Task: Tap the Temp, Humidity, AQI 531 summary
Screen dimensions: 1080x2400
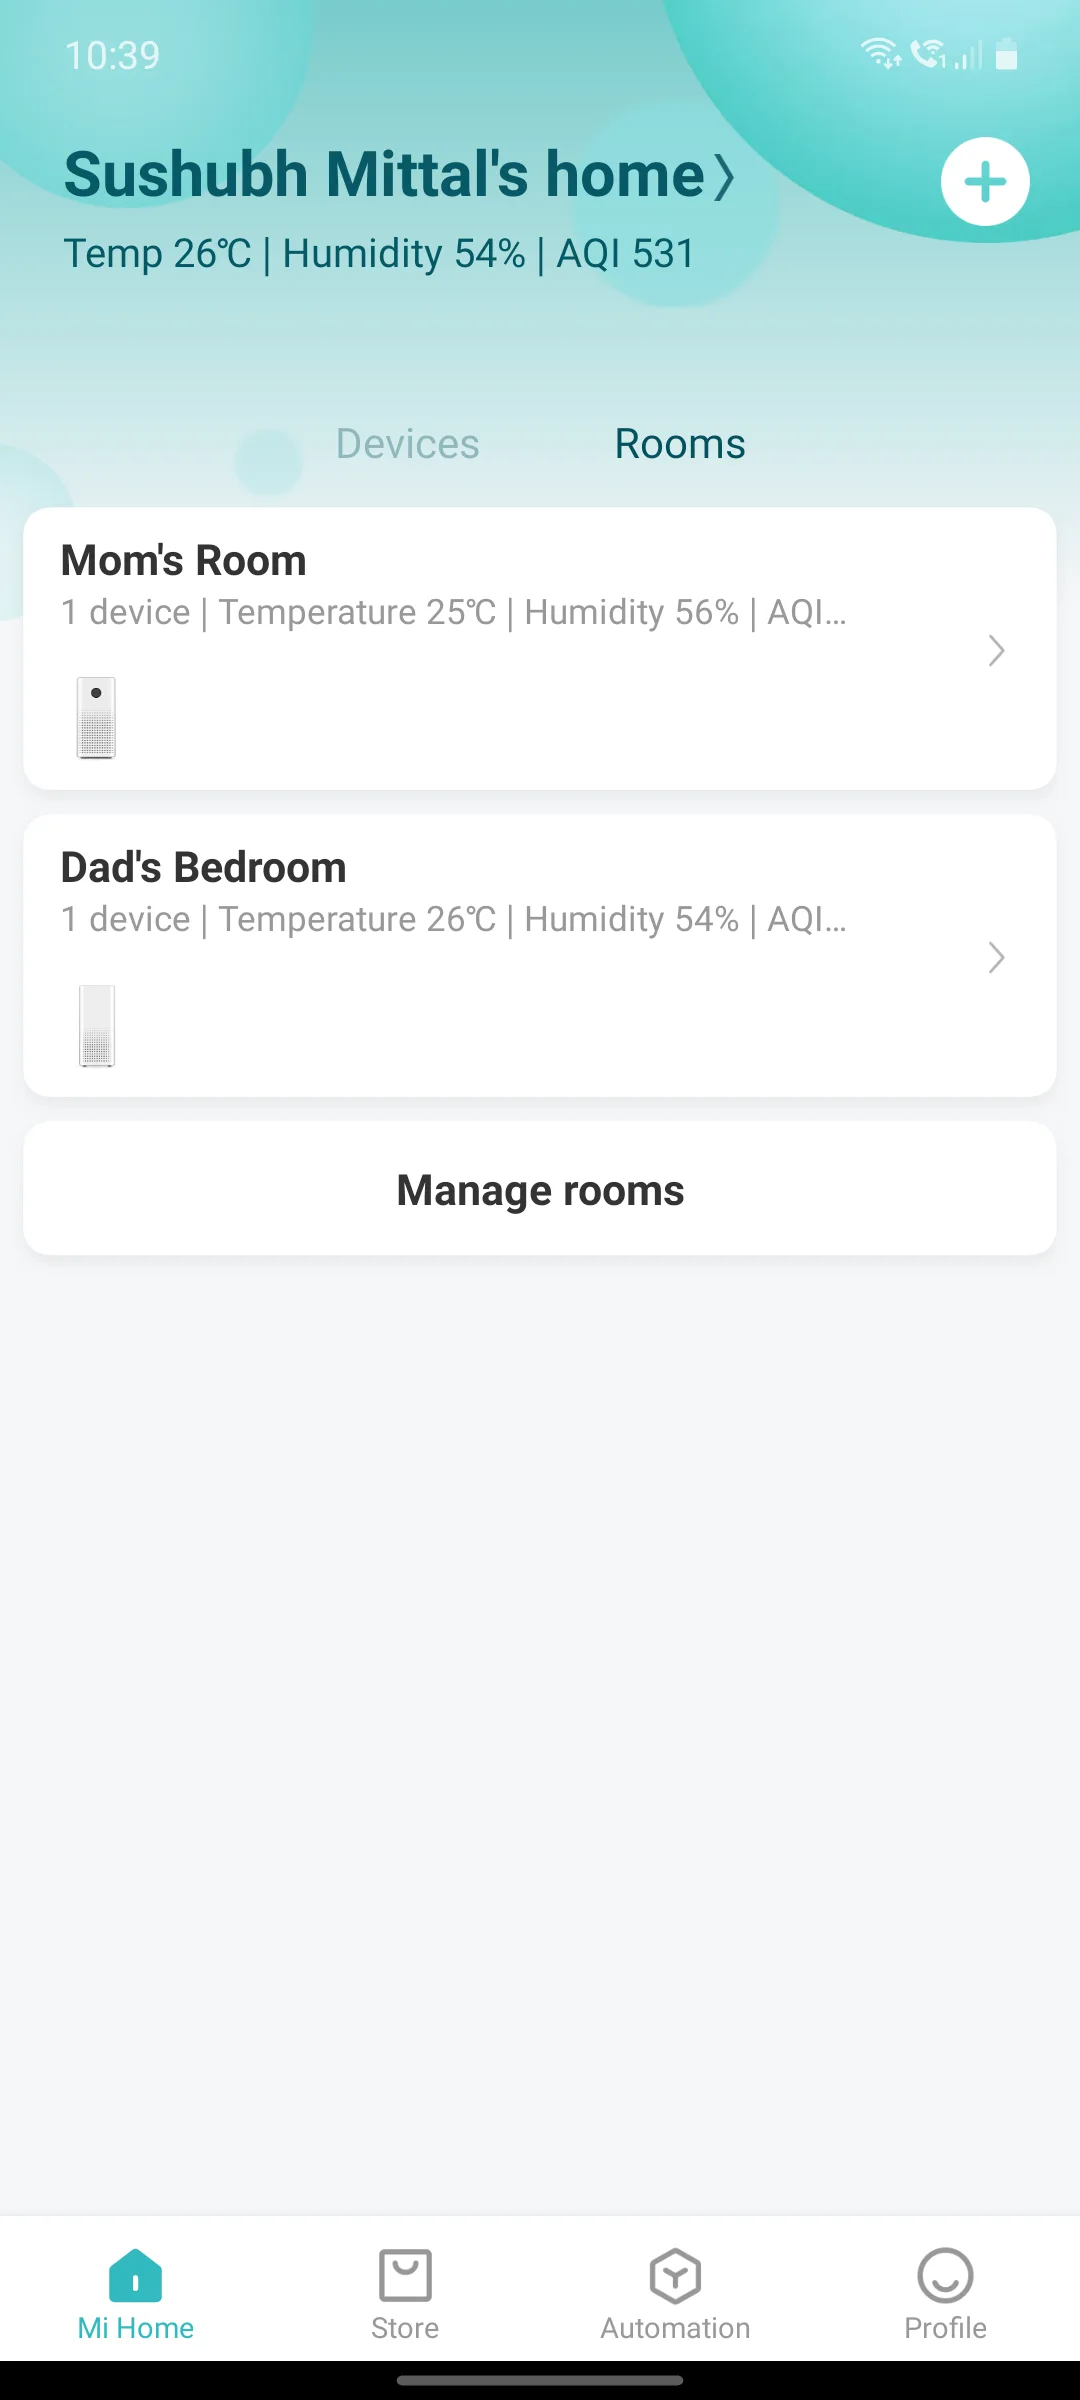Action: coord(379,254)
